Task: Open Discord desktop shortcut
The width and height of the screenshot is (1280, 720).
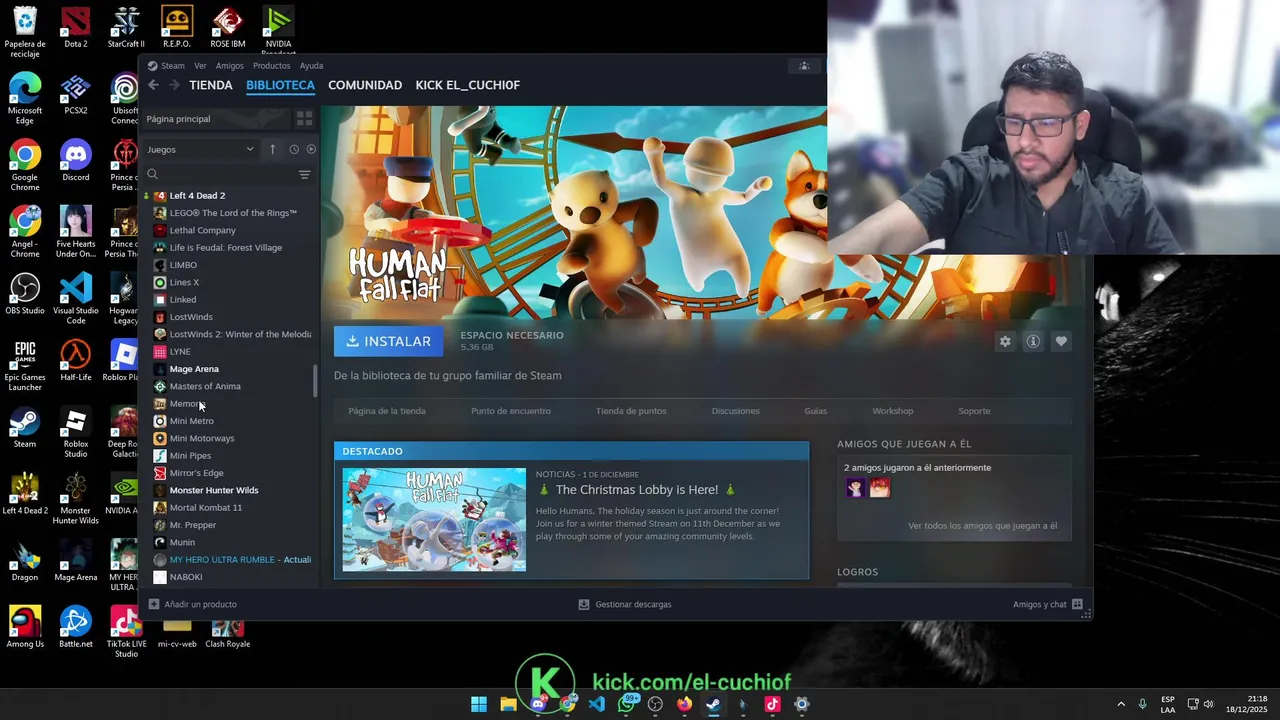Action: click(76, 160)
